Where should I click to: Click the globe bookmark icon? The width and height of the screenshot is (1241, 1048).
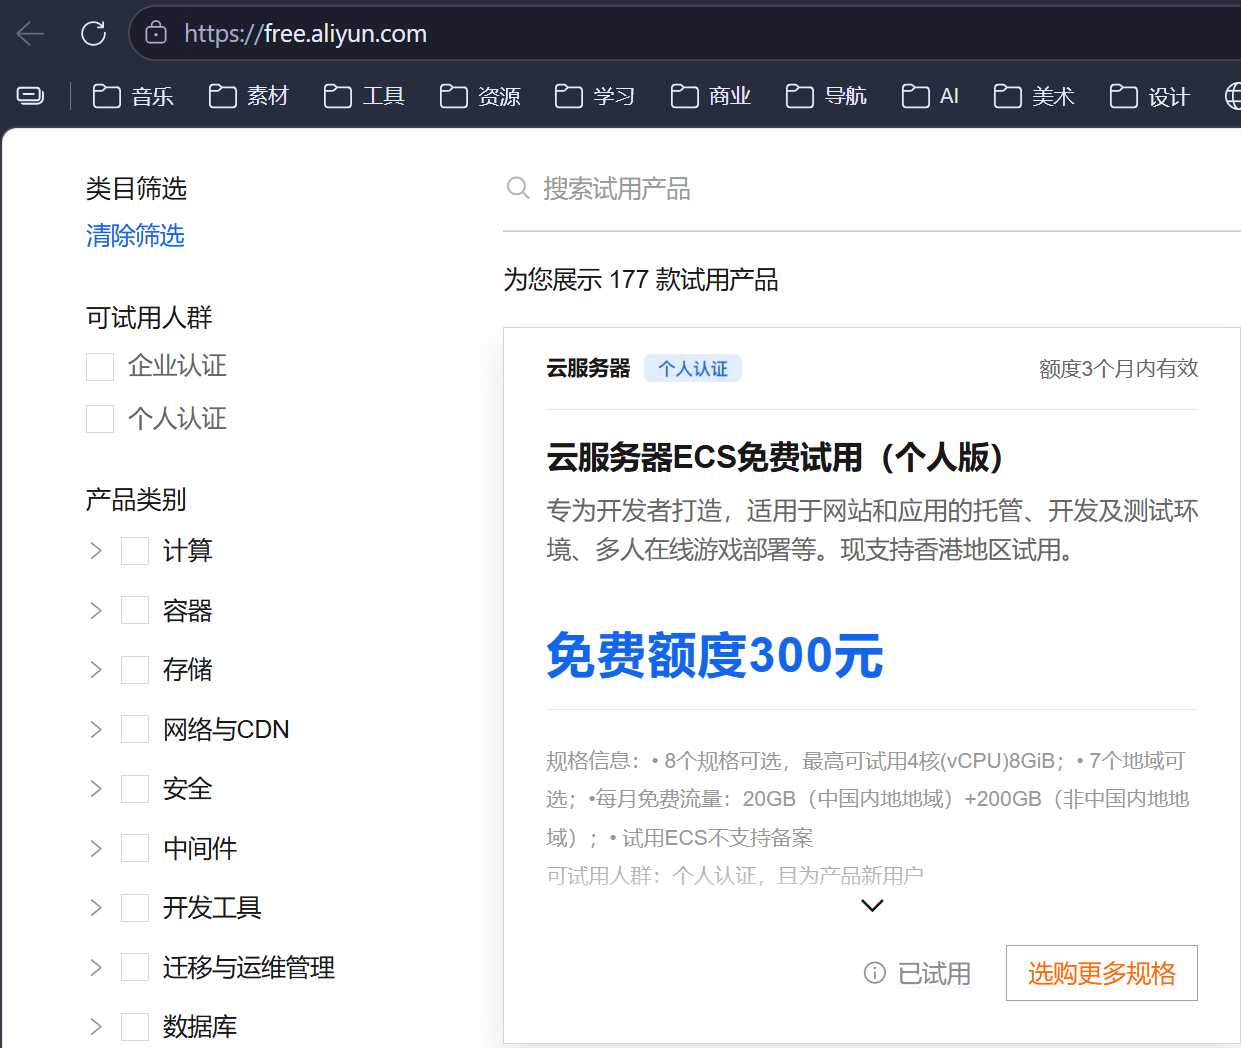pos(1233,96)
